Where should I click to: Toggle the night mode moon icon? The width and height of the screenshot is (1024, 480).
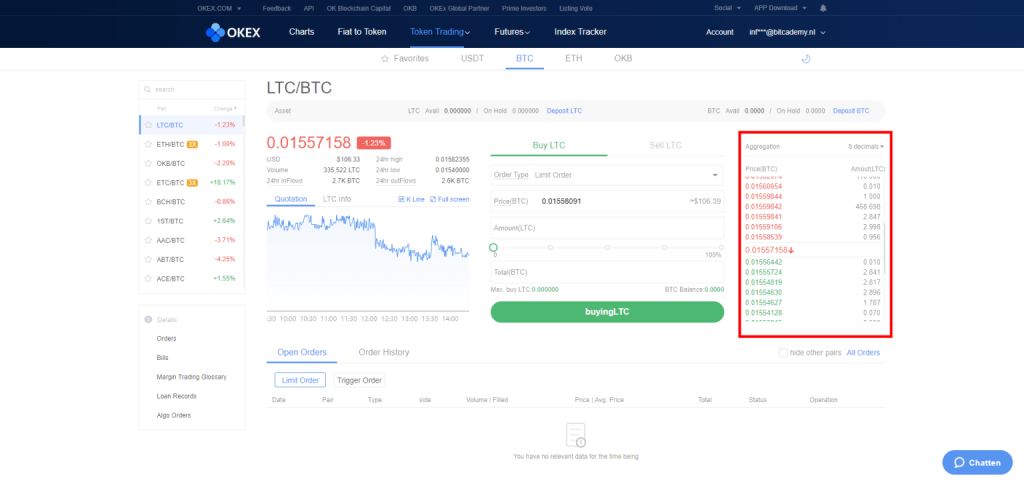tap(805, 59)
